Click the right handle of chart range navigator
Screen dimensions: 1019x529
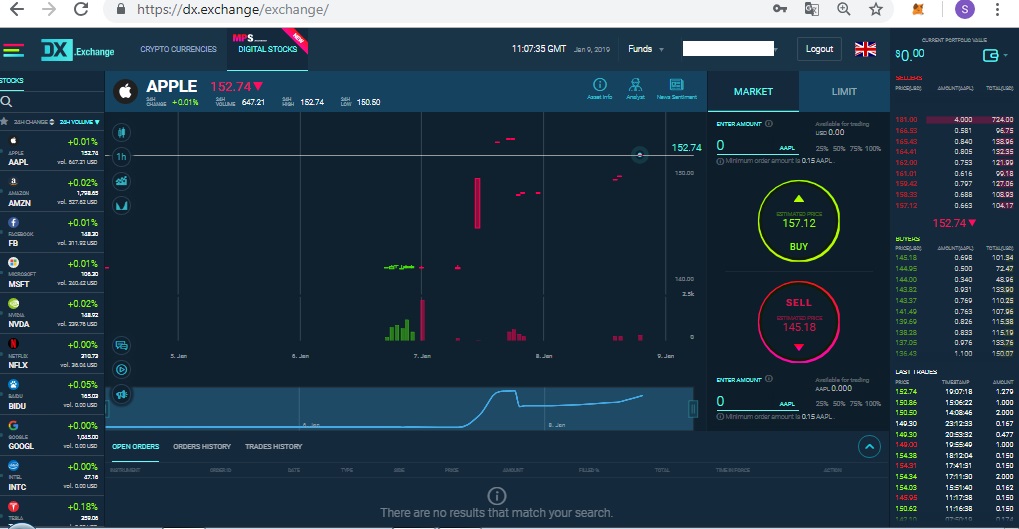coord(693,408)
